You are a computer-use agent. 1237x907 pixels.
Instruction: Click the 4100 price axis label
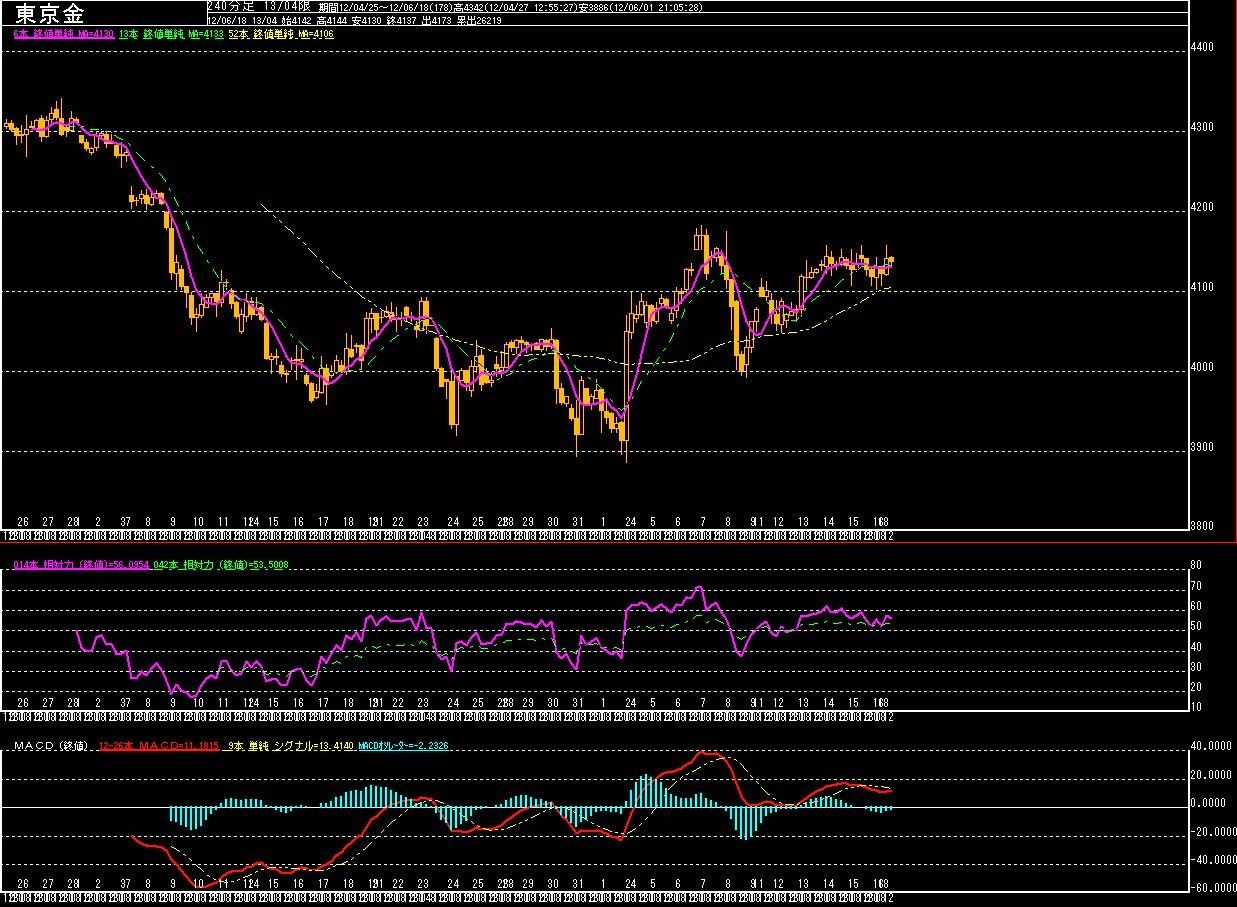(x=1204, y=287)
